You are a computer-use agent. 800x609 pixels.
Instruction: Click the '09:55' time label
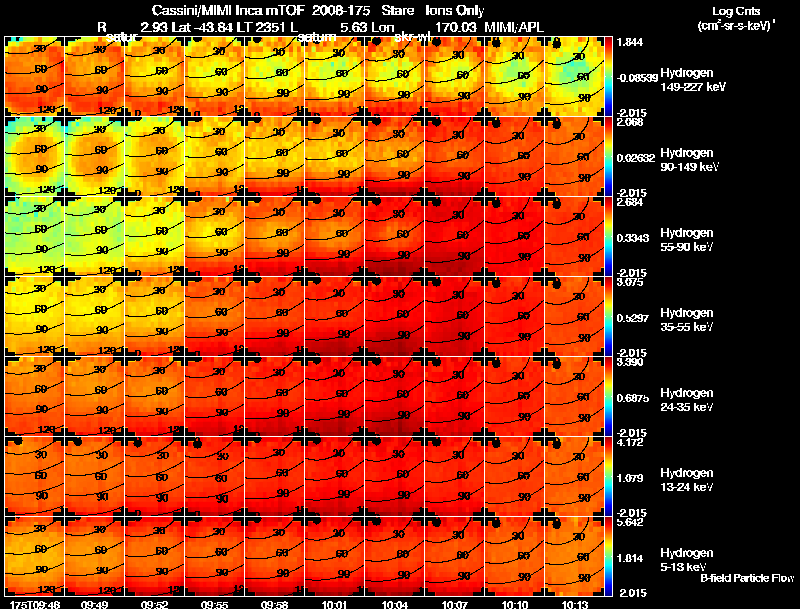[214, 604]
